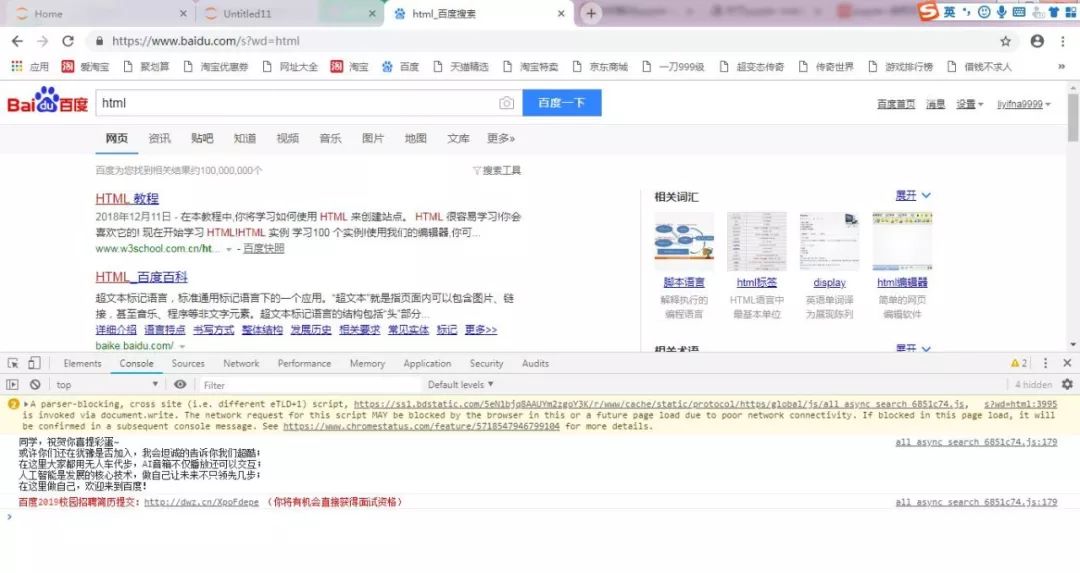
Task: Open the 搜索工具 filter
Action: (x=497, y=170)
